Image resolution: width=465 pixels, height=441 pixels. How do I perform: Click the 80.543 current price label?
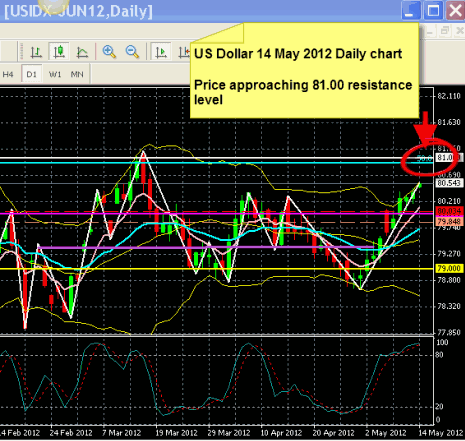(x=449, y=183)
